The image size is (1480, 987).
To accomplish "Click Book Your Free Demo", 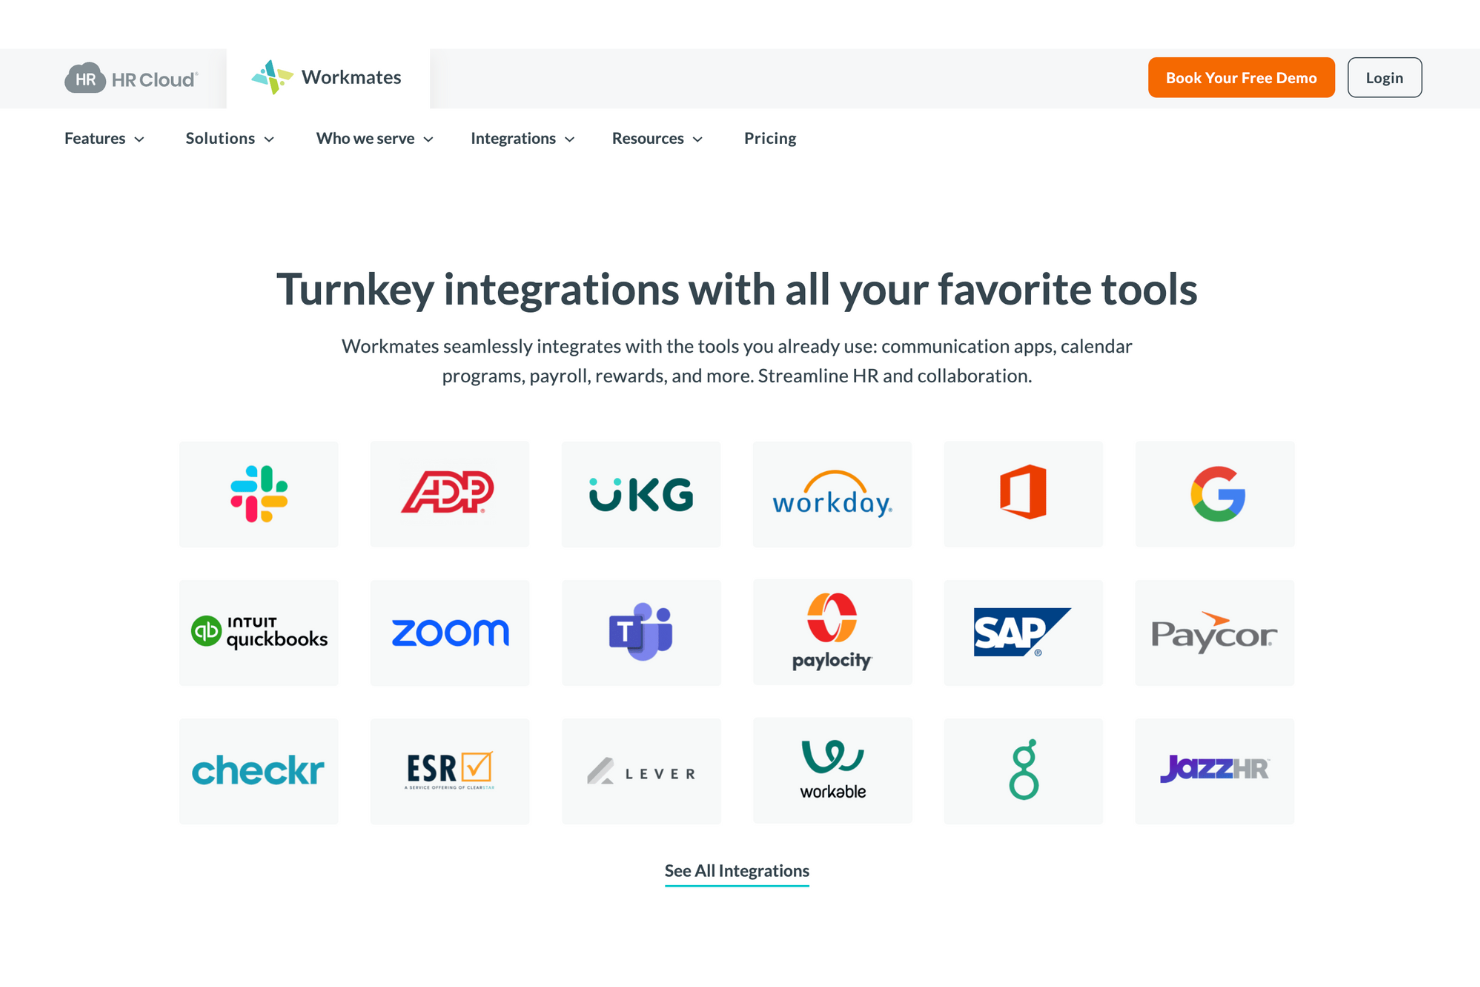I will [1241, 77].
